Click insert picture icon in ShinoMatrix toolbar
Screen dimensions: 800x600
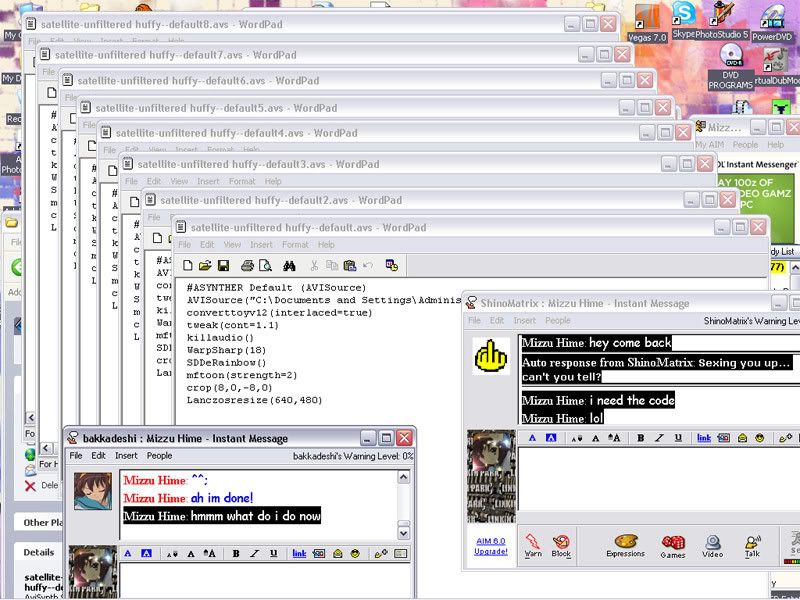coord(723,438)
